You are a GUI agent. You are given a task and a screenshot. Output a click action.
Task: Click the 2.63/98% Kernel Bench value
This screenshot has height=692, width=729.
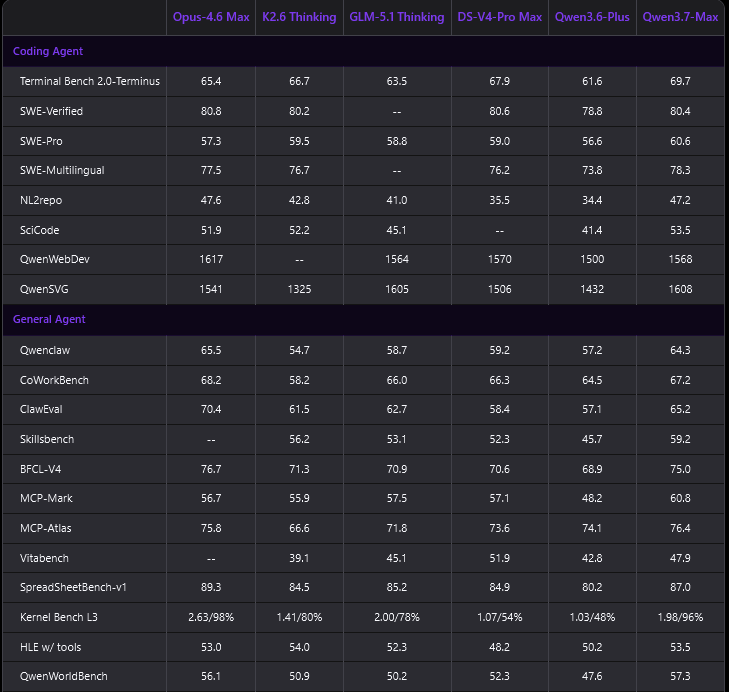(211, 617)
